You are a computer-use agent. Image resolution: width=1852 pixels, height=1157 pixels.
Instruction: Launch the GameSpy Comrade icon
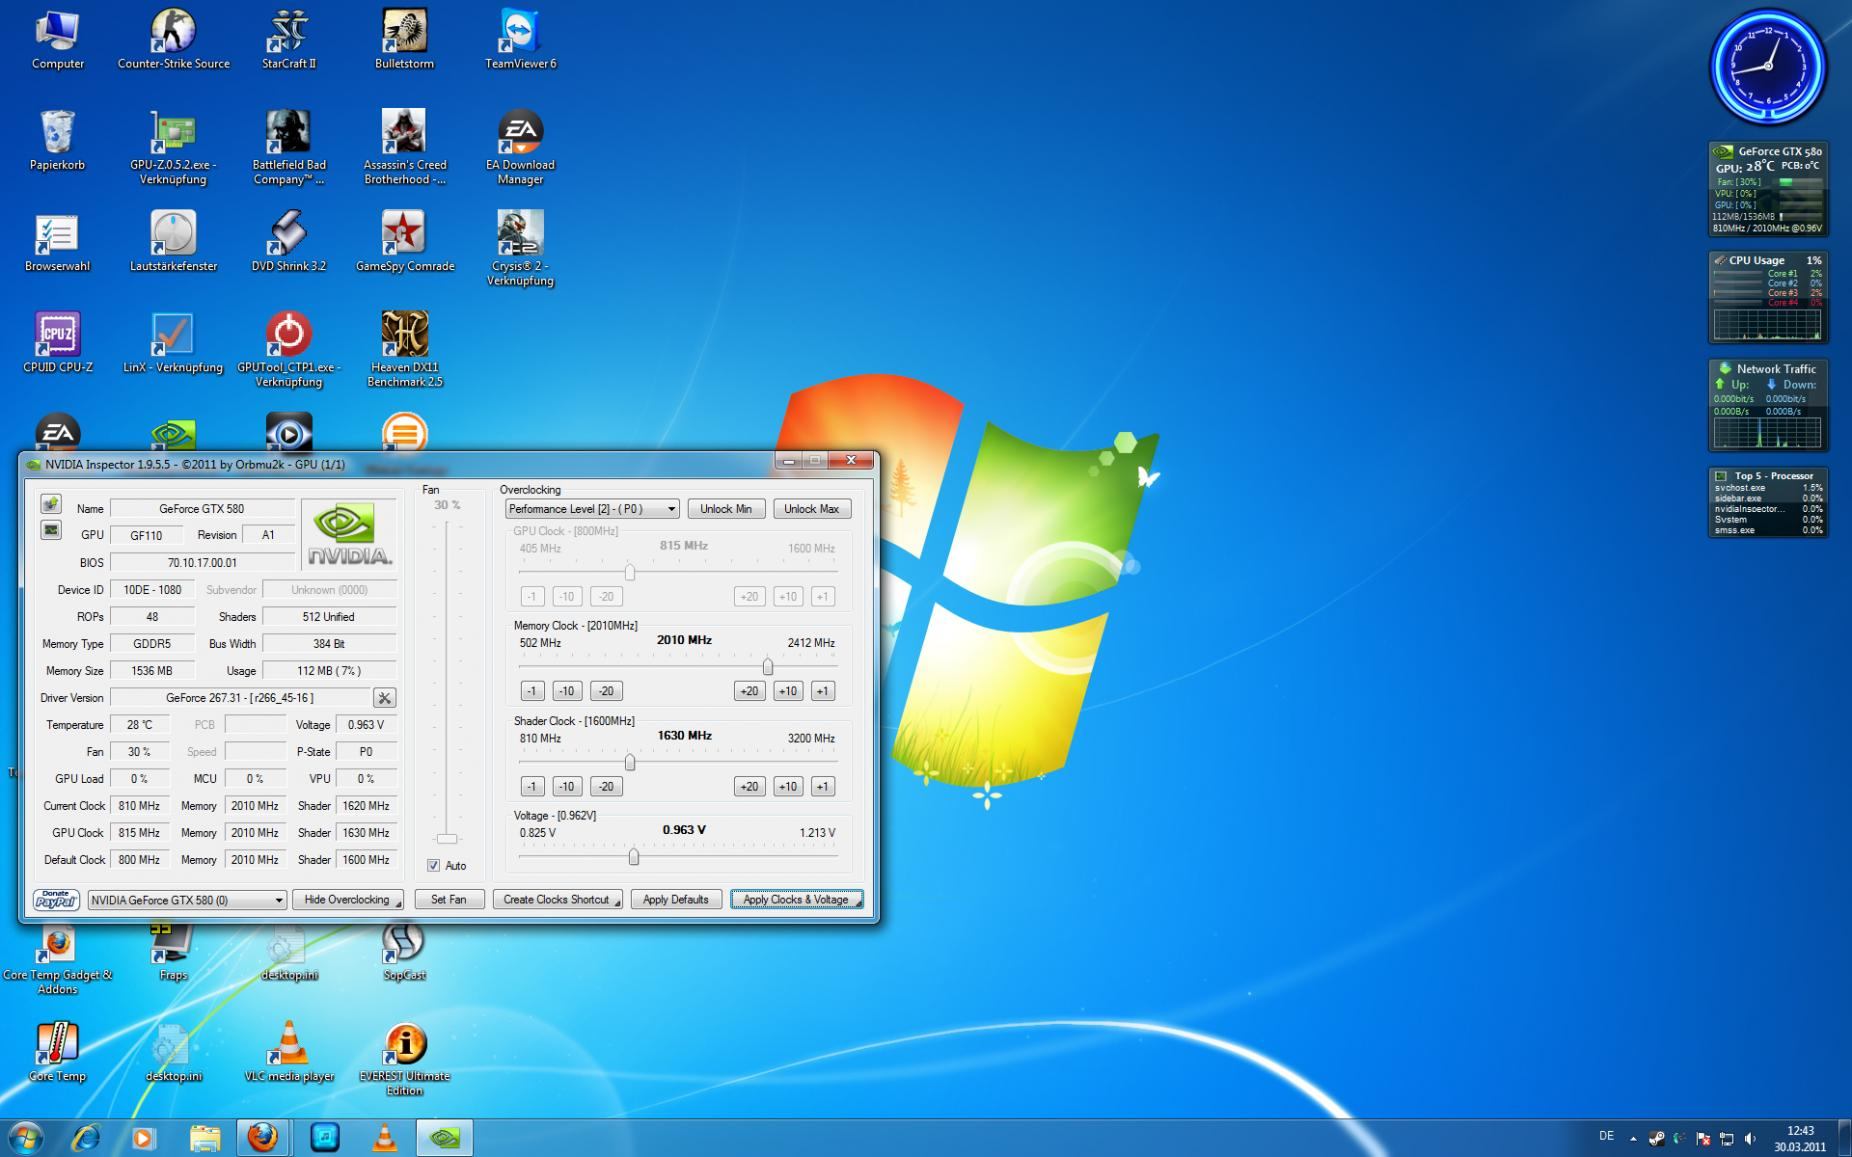pos(404,241)
